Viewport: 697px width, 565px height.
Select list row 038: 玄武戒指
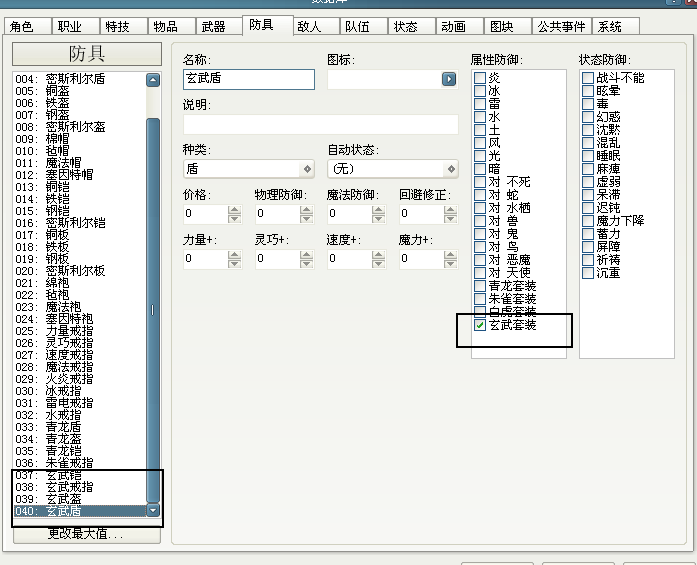[x=80, y=487]
